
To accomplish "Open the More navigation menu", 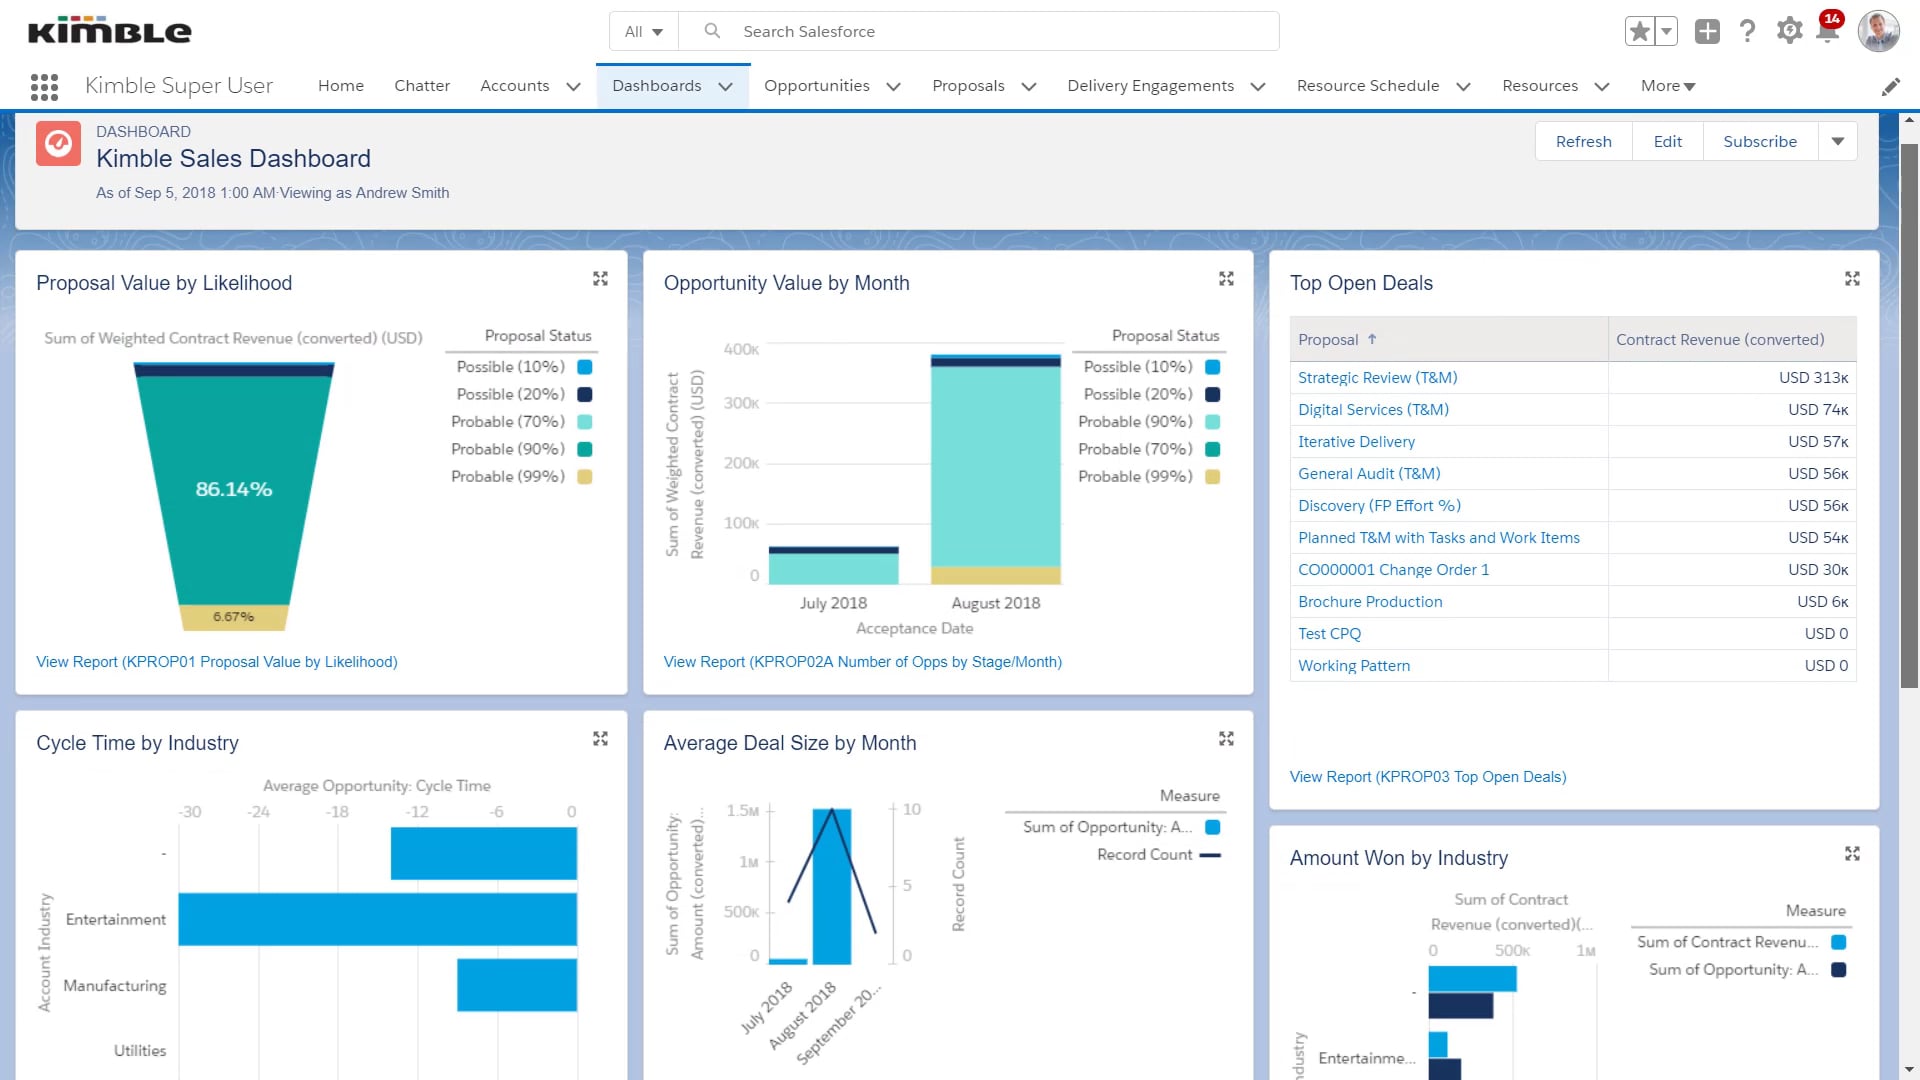I will click(x=1668, y=86).
